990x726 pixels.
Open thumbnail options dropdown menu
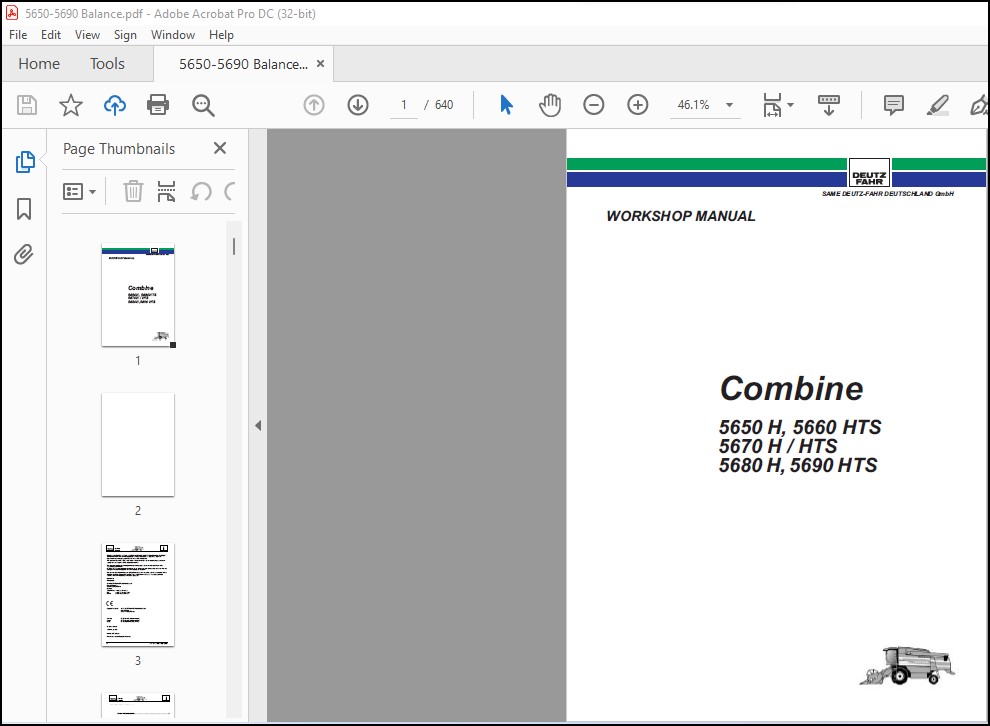[80, 191]
